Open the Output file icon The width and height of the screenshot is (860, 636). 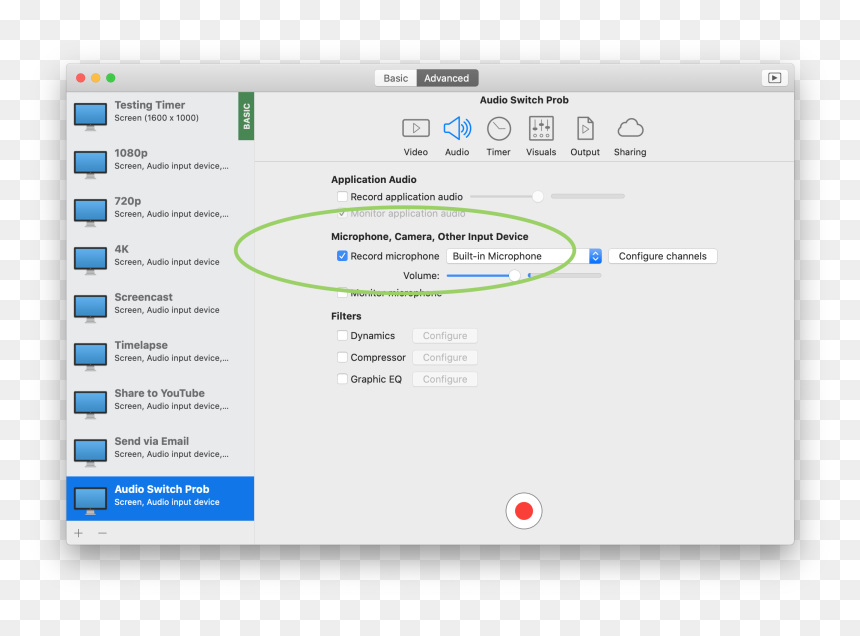point(585,128)
